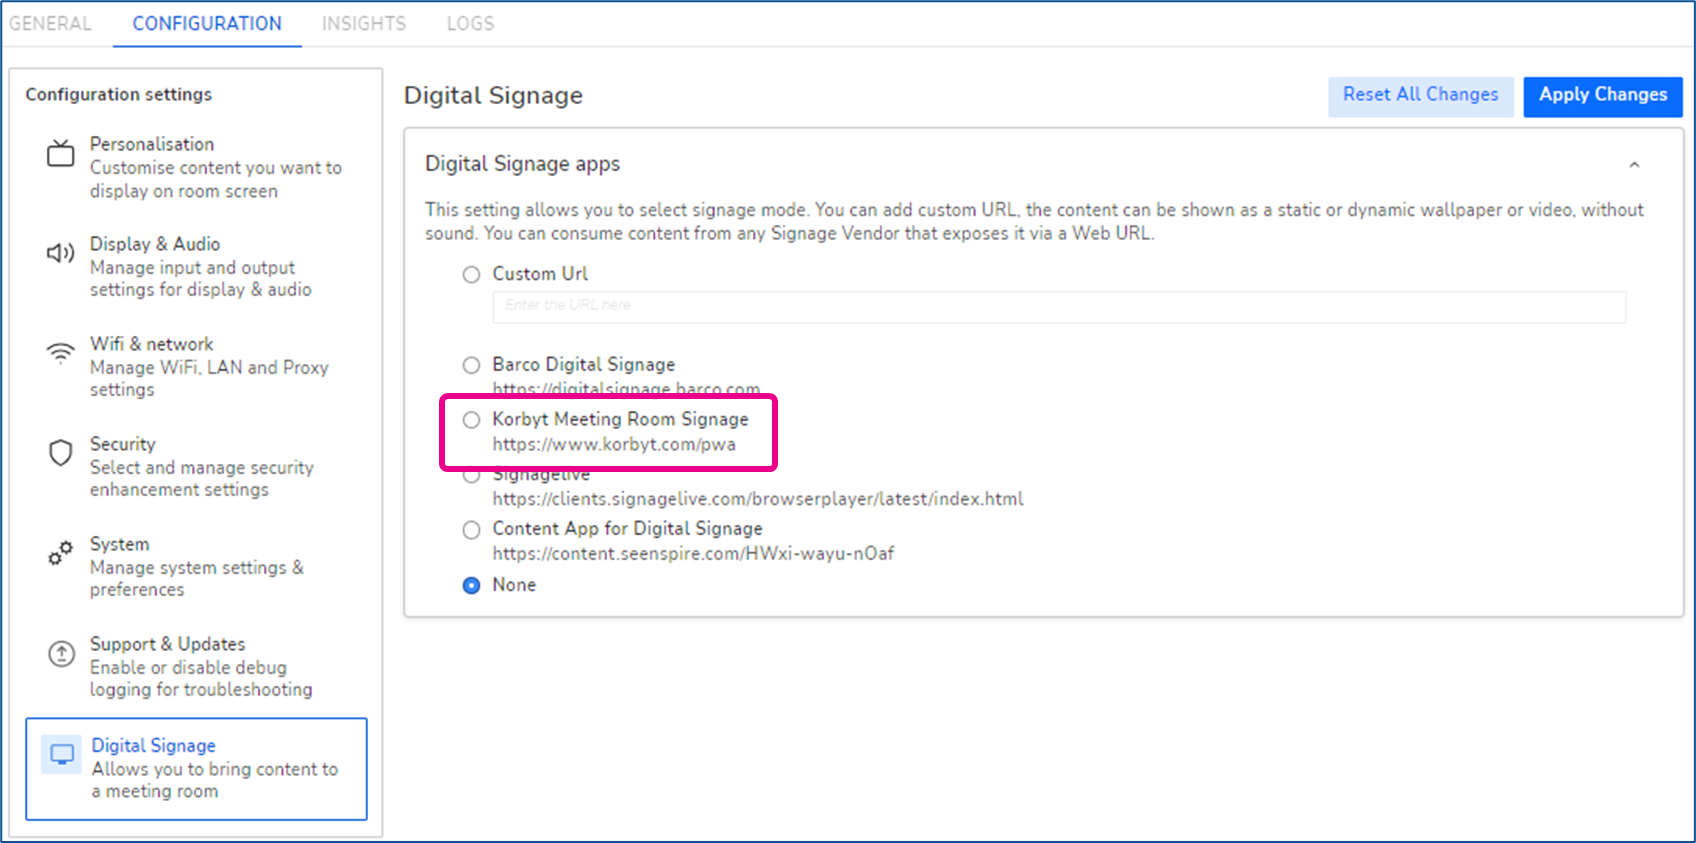Click the content.seenspire.com URL text

pyautogui.click(x=693, y=554)
